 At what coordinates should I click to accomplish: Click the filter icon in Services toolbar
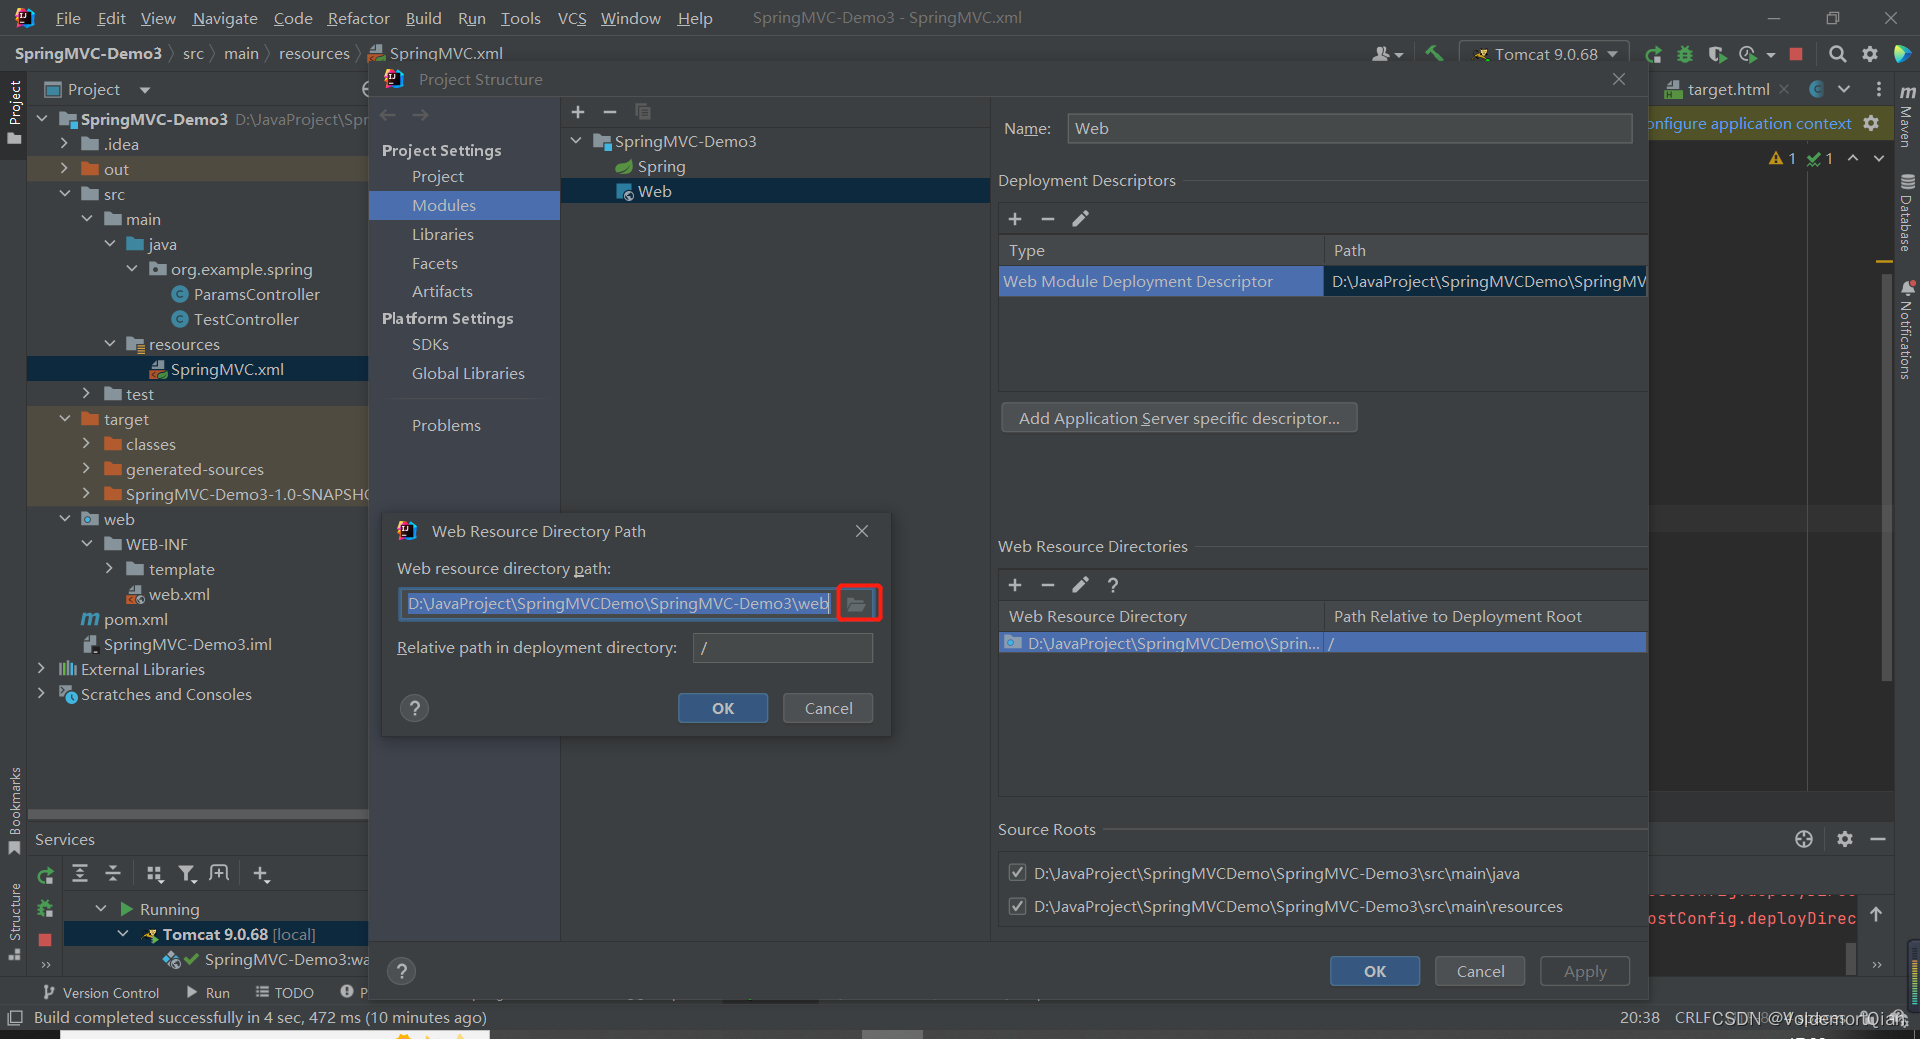click(x=187, y=874)
